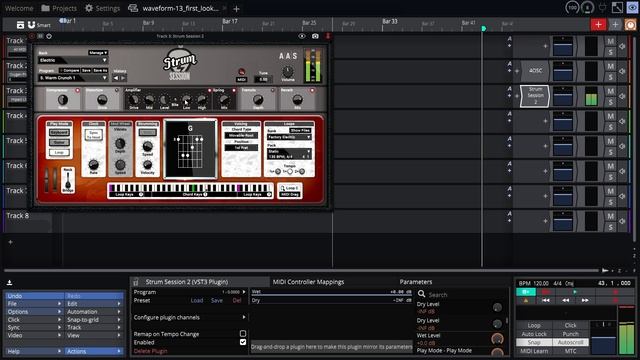
Task: Click the green play button in transport
Action: 575,292
